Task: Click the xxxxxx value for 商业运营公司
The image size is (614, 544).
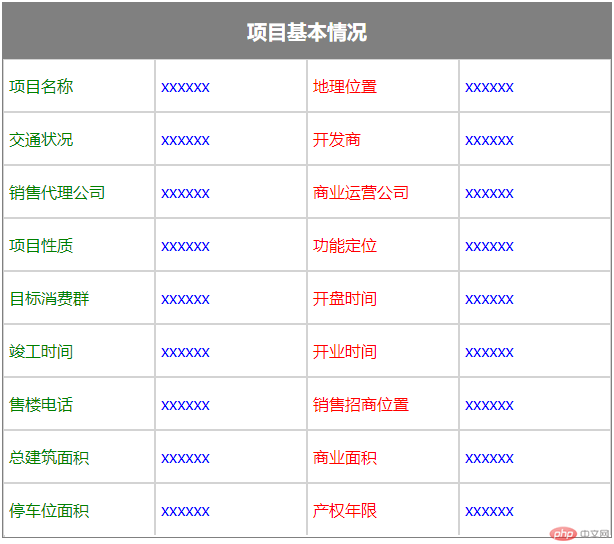Action: 489,193
